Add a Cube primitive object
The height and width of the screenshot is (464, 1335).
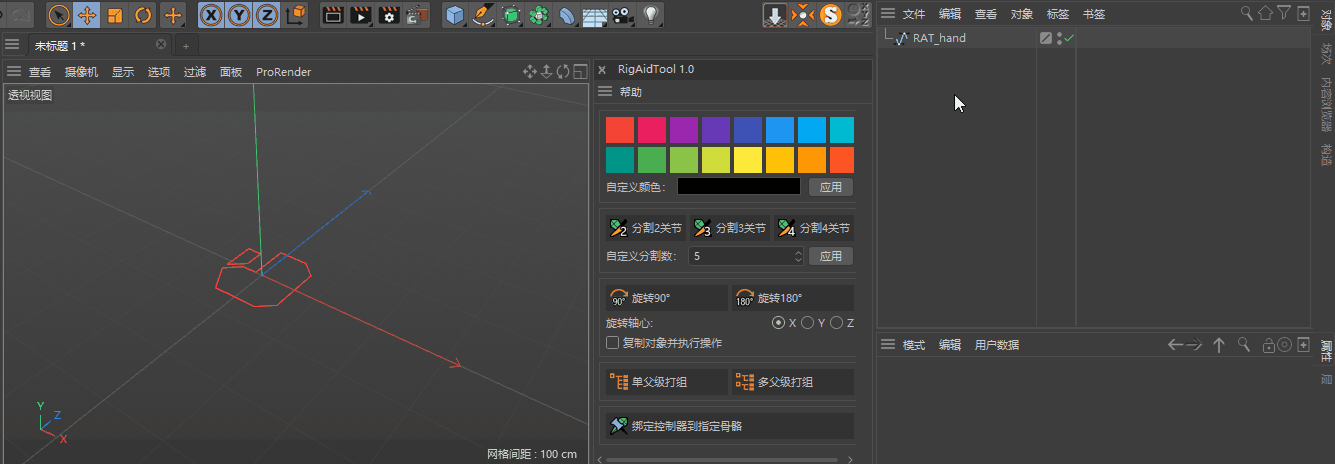(456, 15)
